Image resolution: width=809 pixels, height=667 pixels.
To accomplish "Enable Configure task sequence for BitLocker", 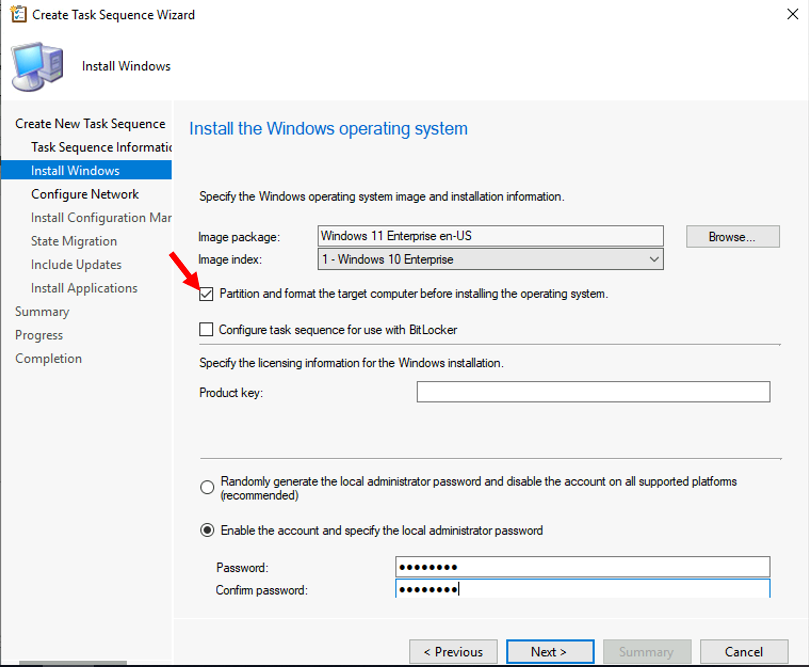I will coord(206,330).
